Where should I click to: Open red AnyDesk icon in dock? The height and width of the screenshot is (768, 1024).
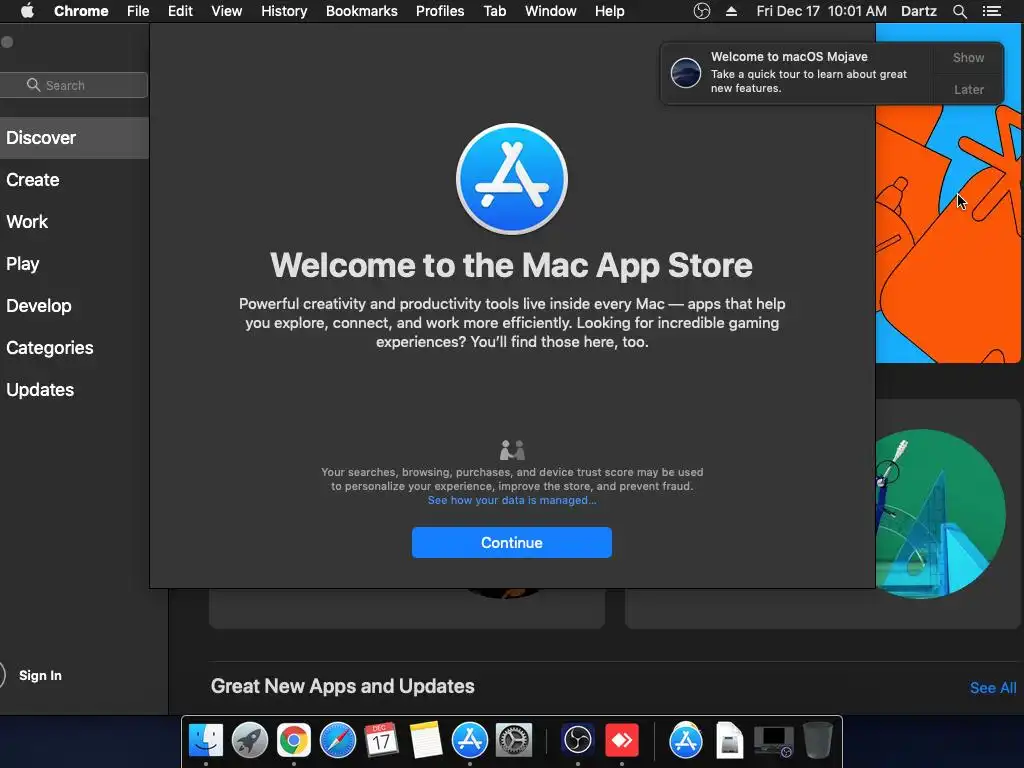pyautogui.click(x=622, y=740)
